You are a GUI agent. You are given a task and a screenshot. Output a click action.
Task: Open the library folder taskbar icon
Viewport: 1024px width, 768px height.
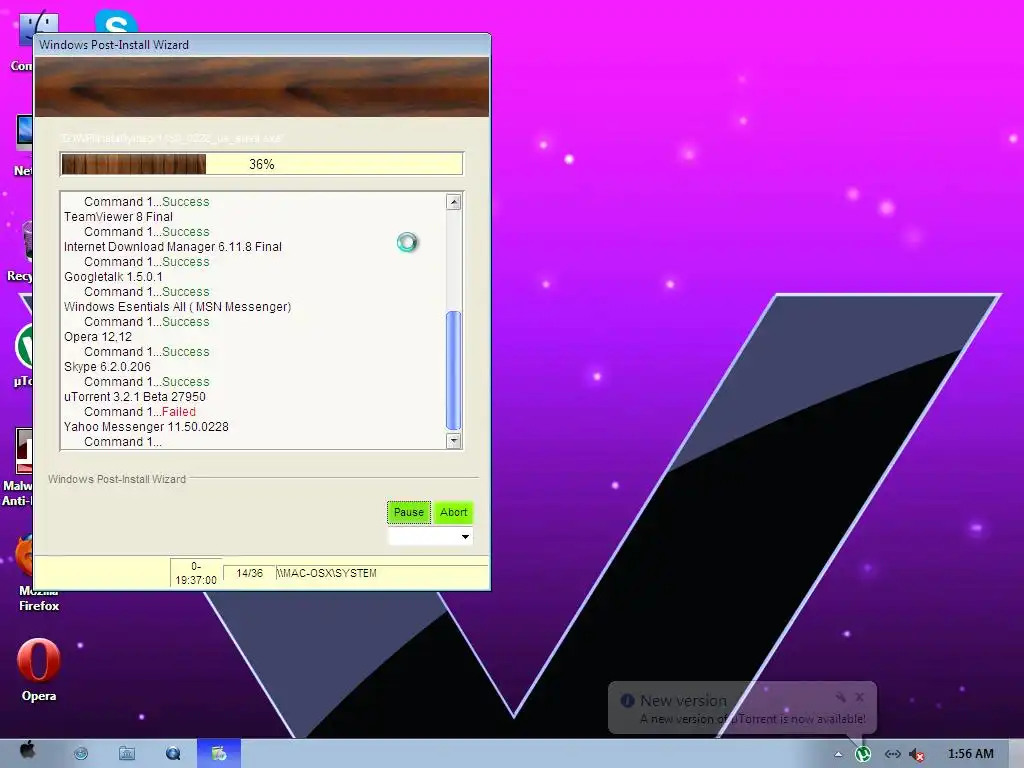(127, 754)
